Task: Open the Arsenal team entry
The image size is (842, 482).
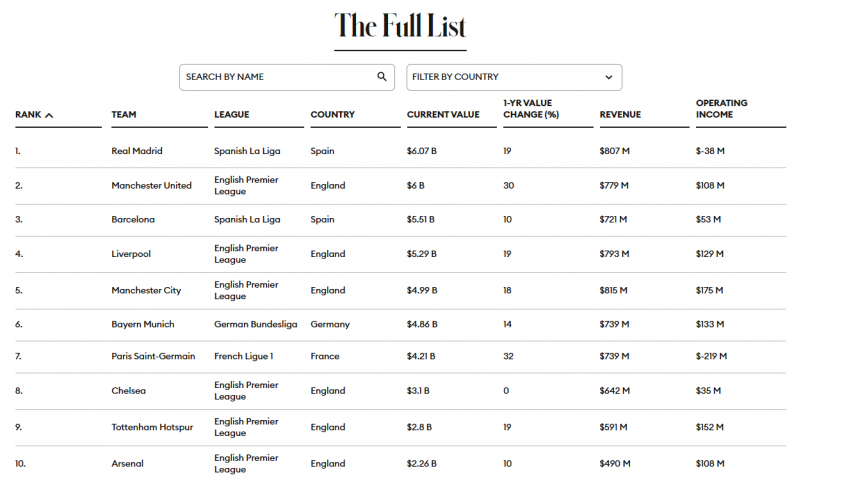Action: click(127, 463)
